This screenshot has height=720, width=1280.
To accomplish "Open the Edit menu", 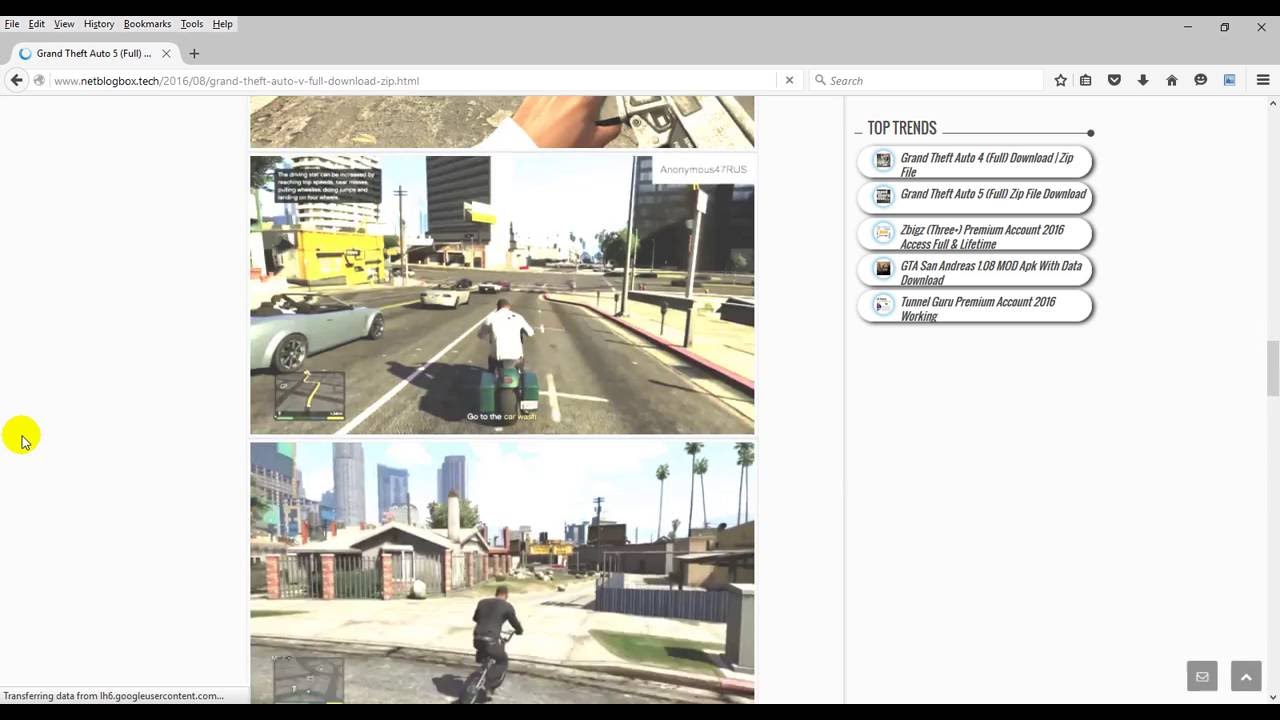I will pyautogui.click(x=37, y=24).
